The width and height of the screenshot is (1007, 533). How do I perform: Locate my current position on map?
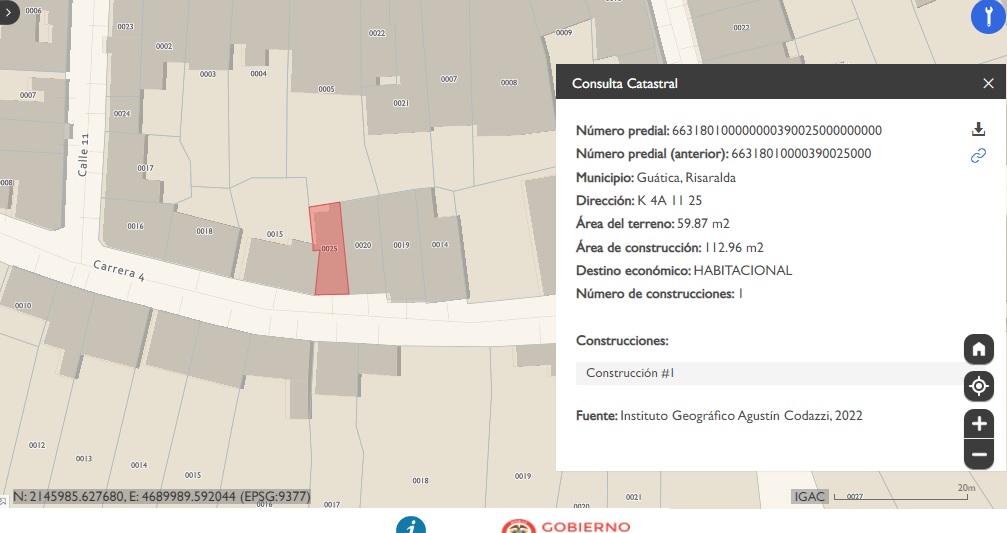click(978, 386)
